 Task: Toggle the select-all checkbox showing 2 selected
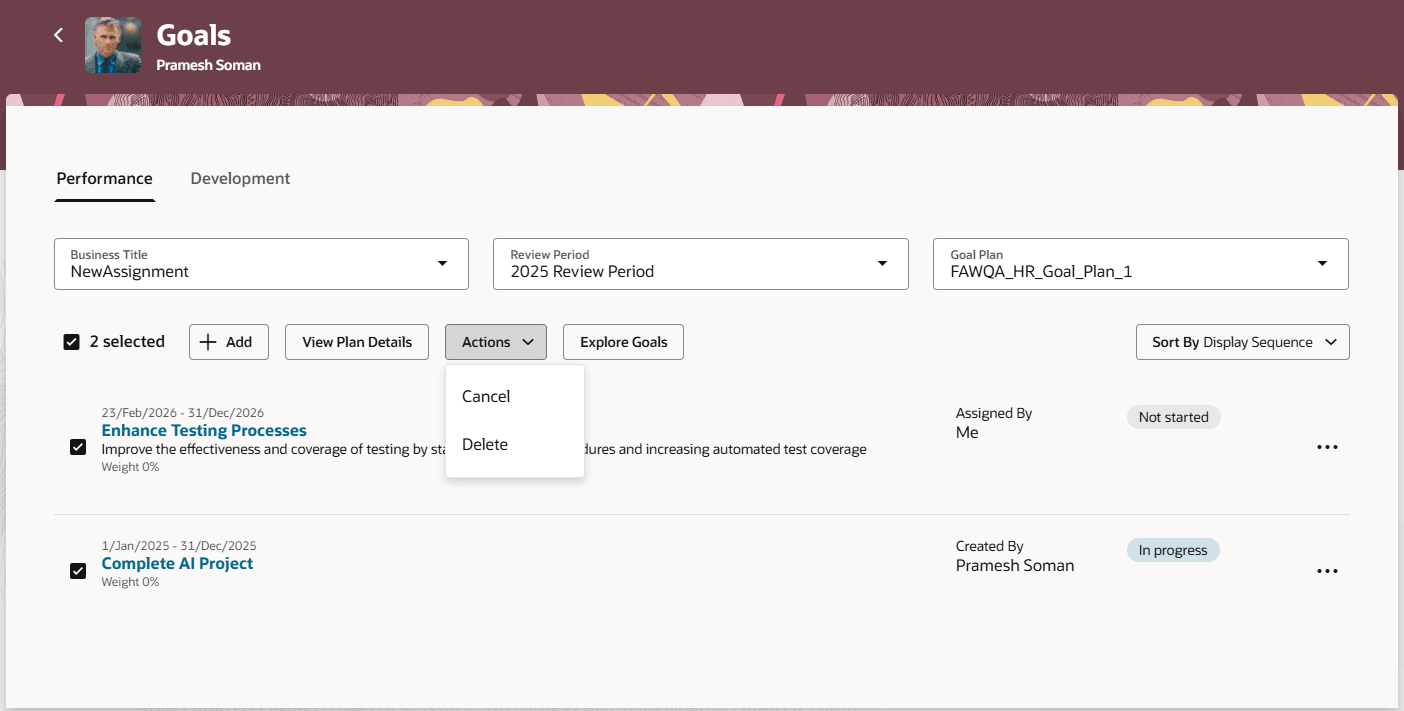(x=71, y=341)
